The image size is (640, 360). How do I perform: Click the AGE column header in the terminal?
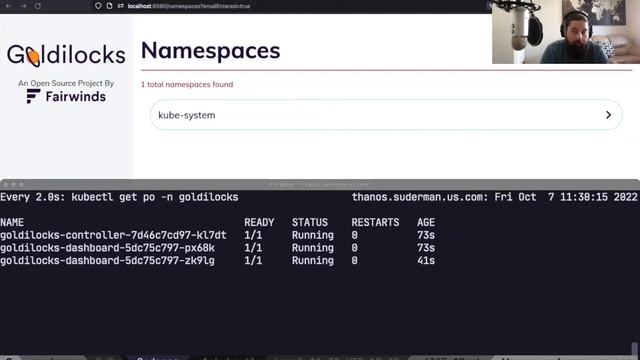click(x=426, y=222)
